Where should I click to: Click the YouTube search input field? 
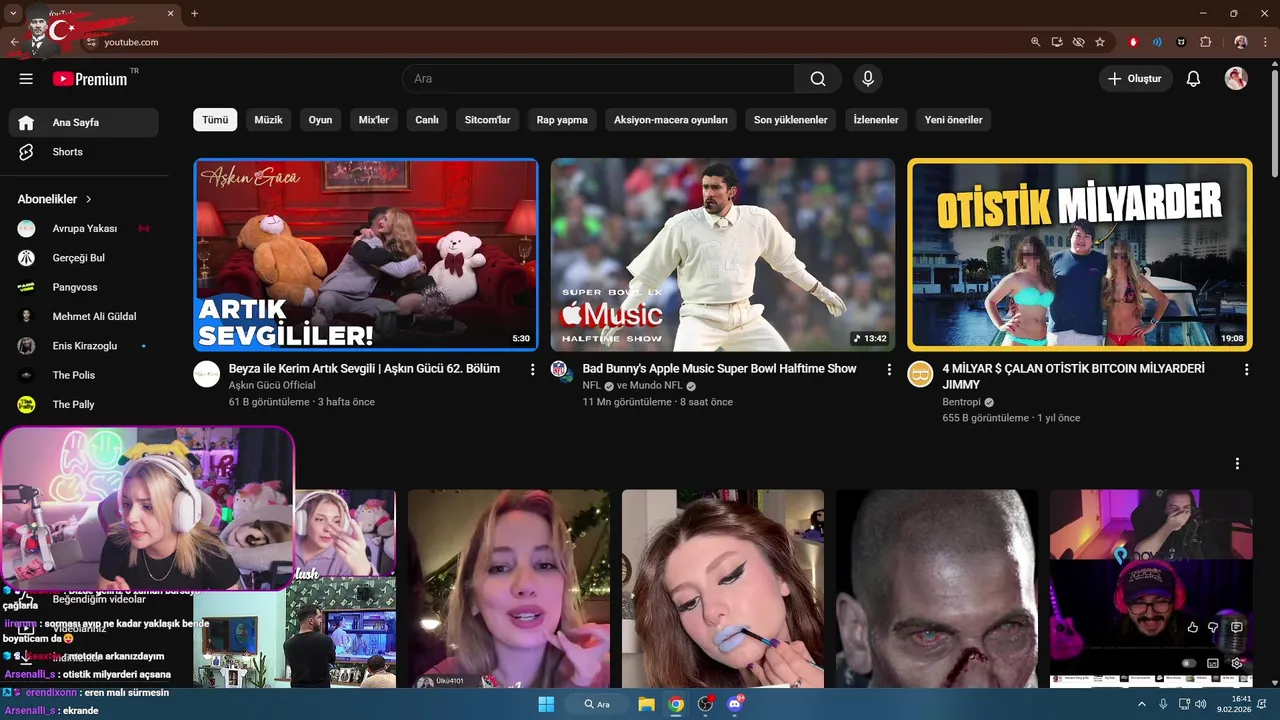click(599, 79)
